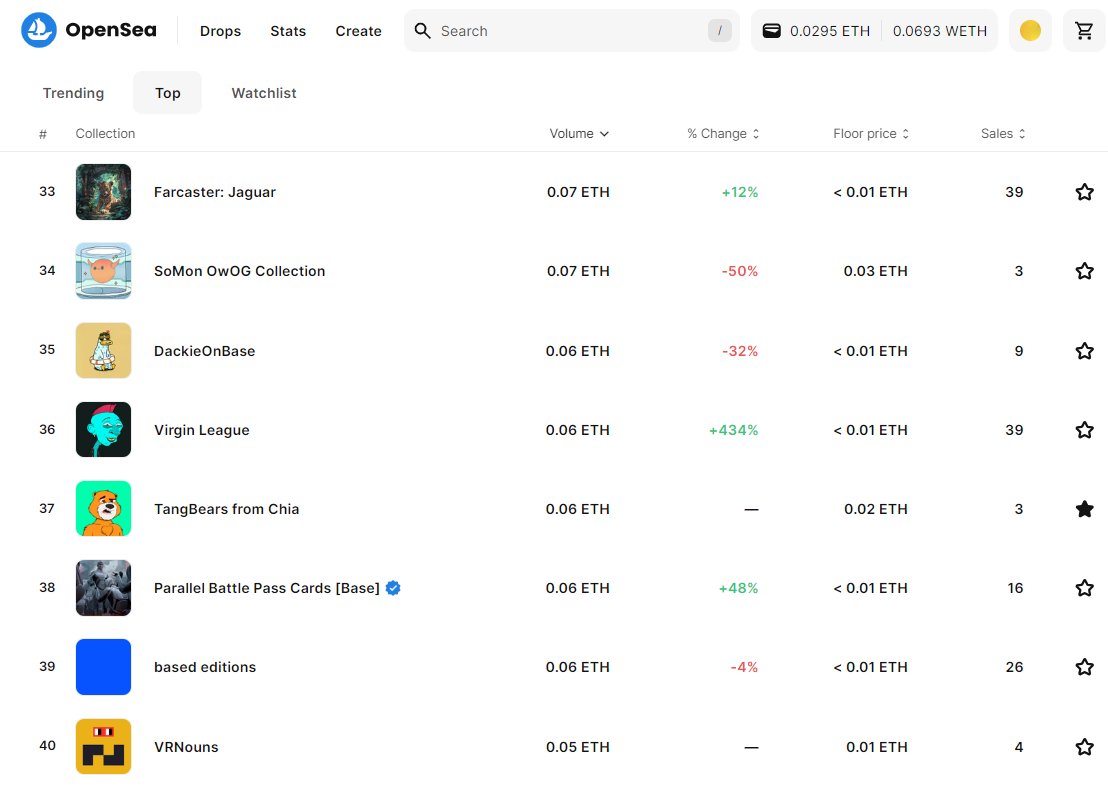Click the Collection column header
Viewport: 1108px width, 787px height.
[105, 134]
